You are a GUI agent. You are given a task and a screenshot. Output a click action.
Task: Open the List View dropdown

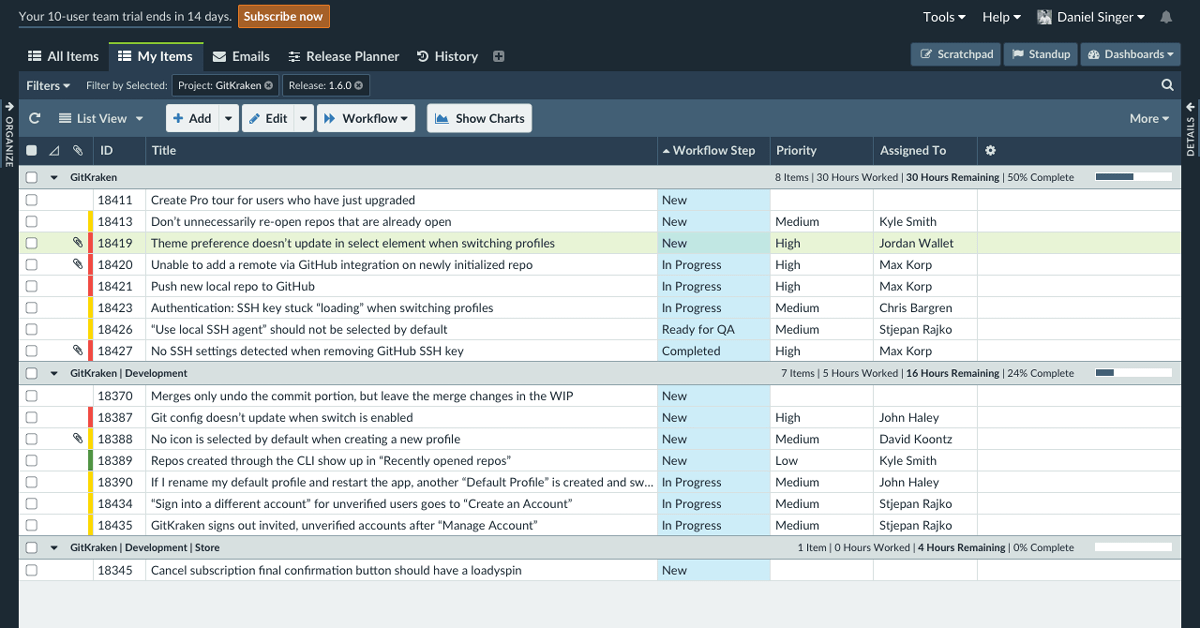tap(101, 118)
